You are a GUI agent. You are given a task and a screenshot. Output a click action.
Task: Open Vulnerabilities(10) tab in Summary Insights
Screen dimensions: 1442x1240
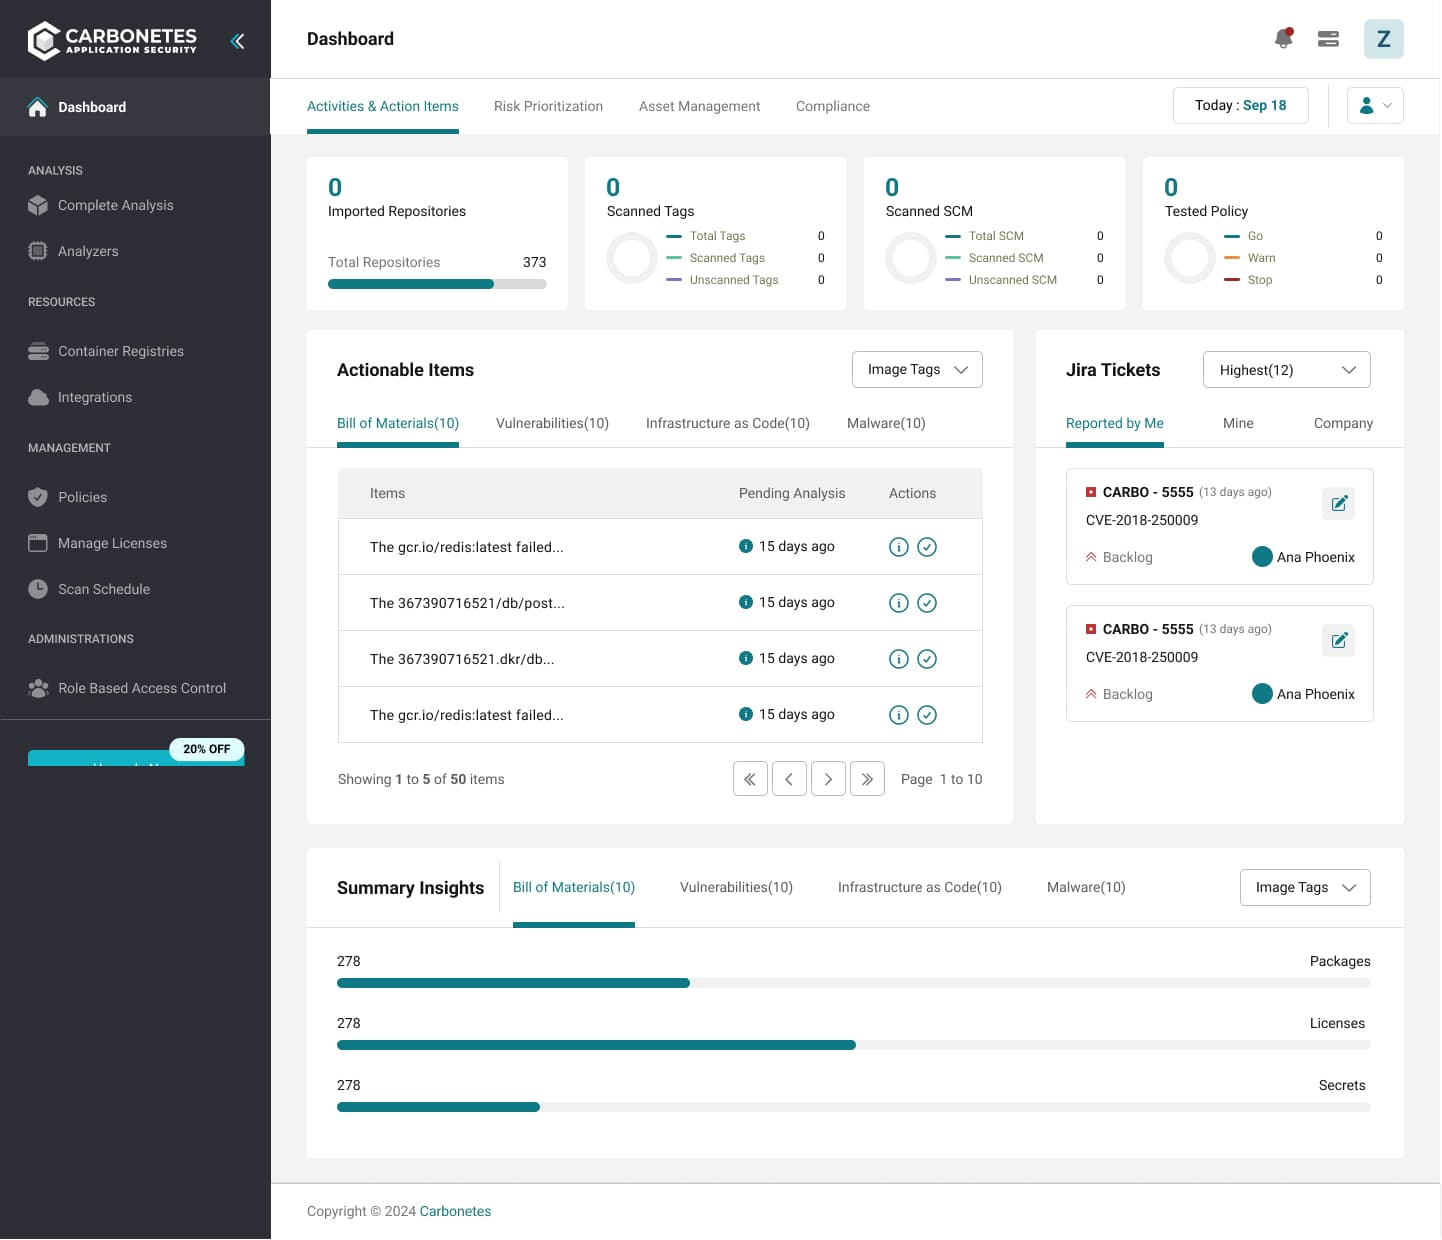click(x=736, y=888)
